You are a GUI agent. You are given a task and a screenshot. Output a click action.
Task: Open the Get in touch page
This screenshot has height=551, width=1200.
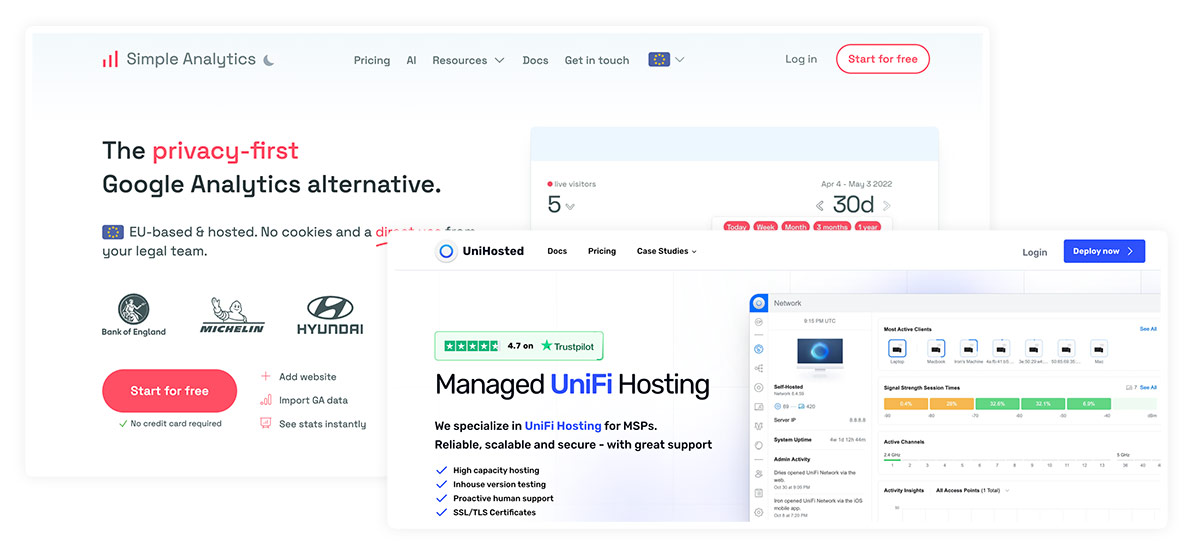(x=597, y=60)
